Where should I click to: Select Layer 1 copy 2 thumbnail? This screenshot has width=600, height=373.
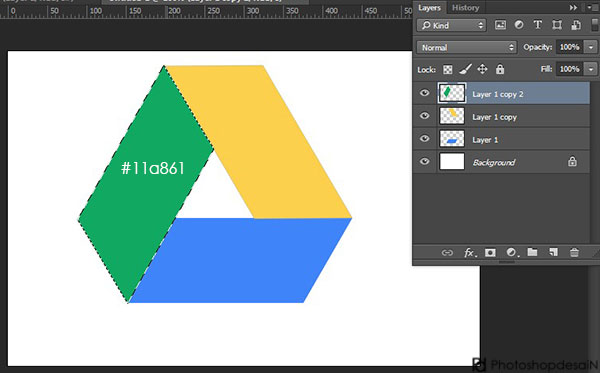coord(452,93)
